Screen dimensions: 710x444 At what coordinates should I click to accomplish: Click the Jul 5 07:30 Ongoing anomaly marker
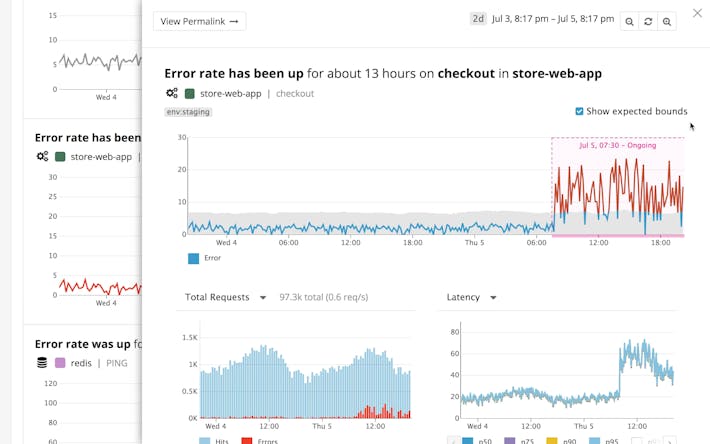pyautogui.click(x=617, y=145)
